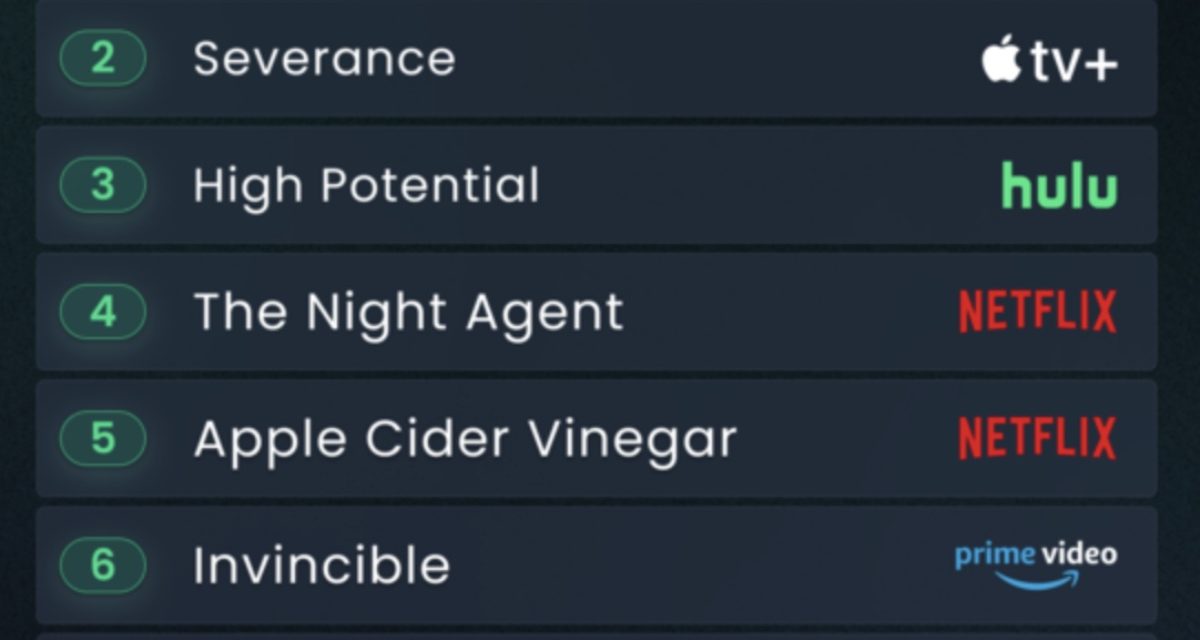Click the rank 4 number badge
1200x640 pixels.
point(103,312)
